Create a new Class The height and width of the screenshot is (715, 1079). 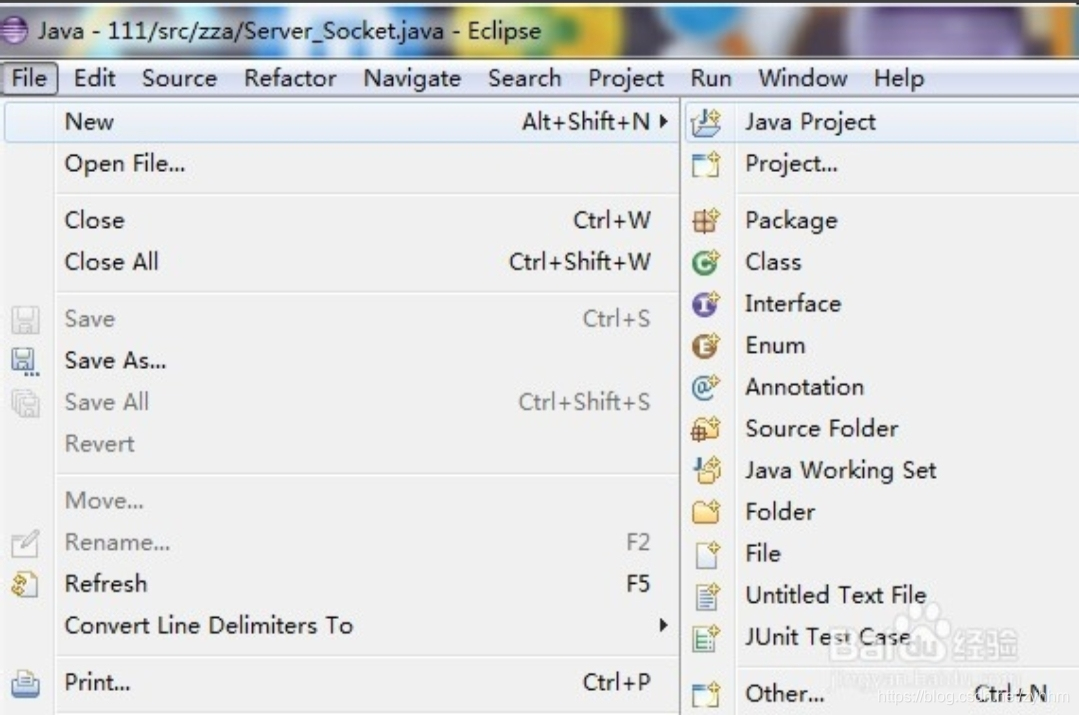pyautogui.click(x=882, y=262)
